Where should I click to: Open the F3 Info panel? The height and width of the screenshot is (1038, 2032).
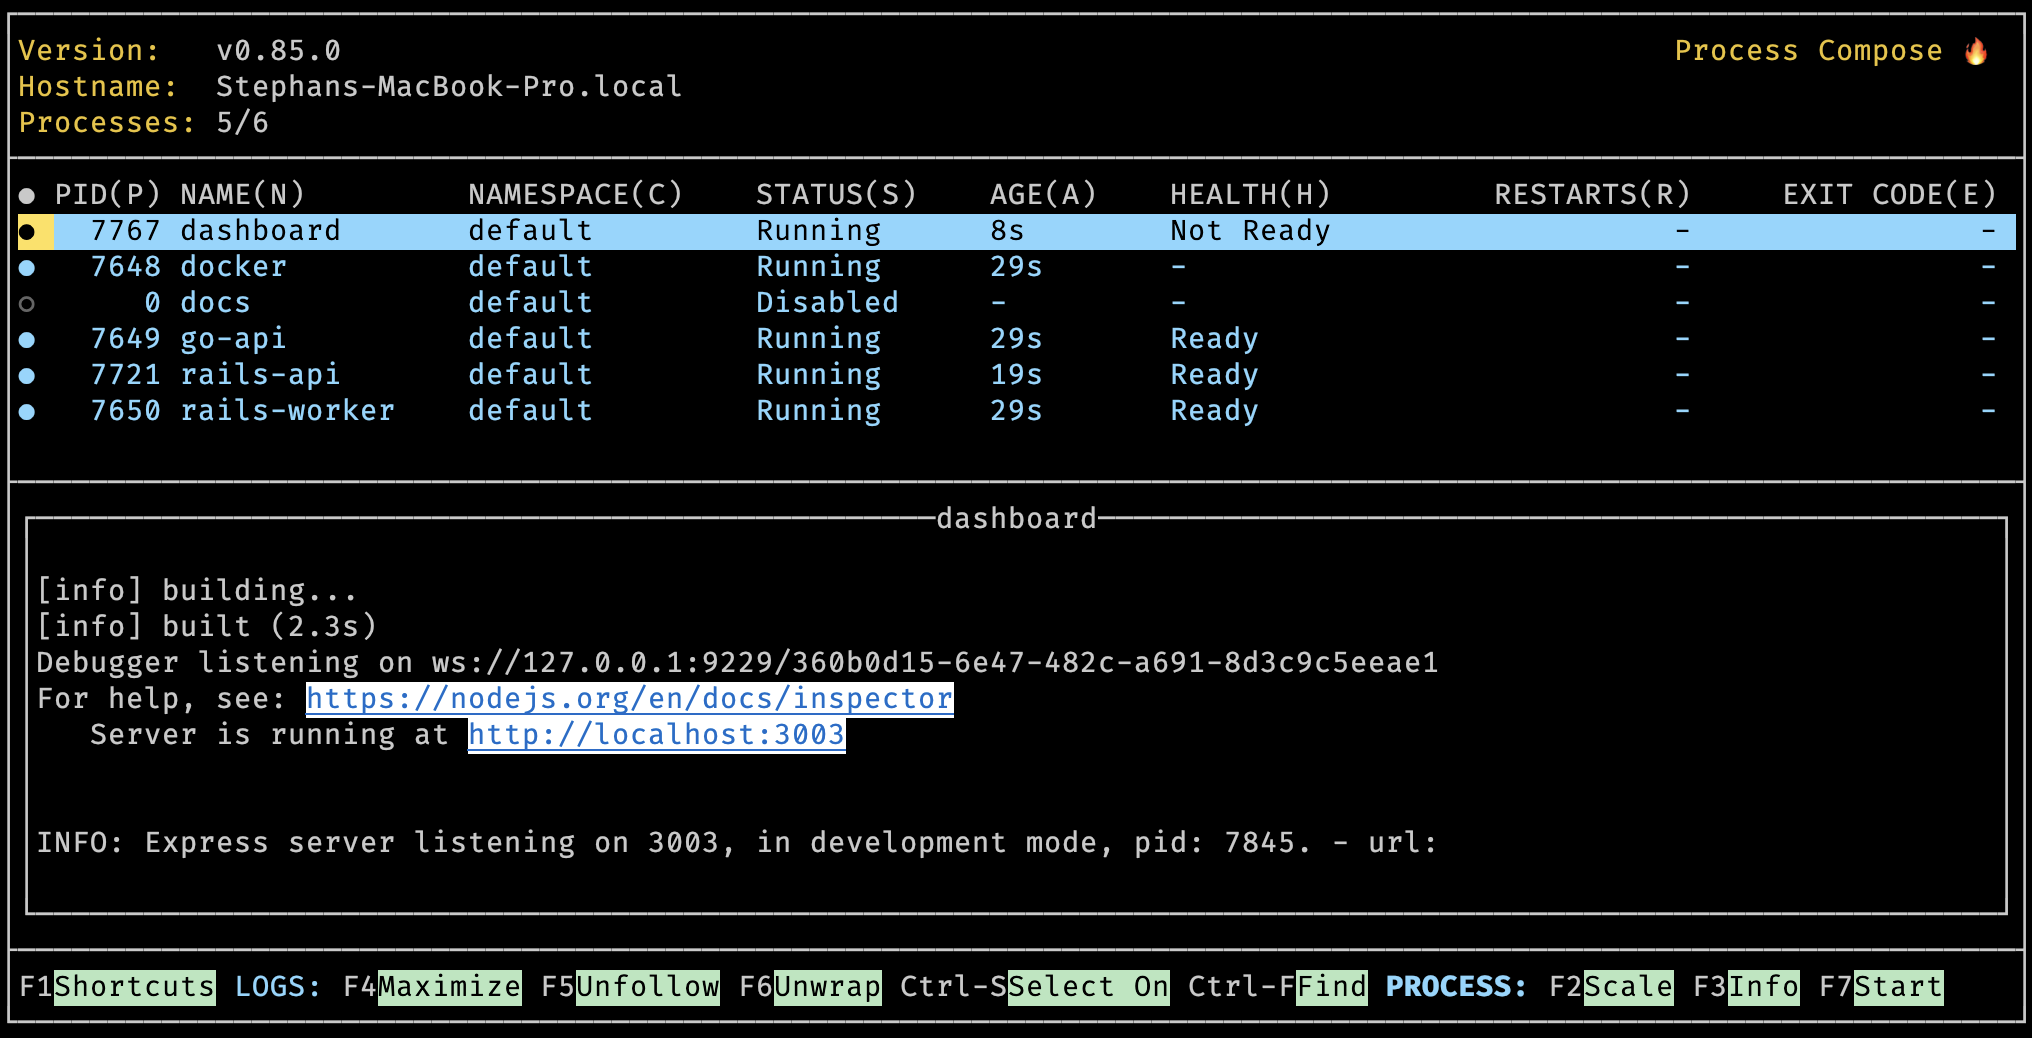pos(1764,987)
